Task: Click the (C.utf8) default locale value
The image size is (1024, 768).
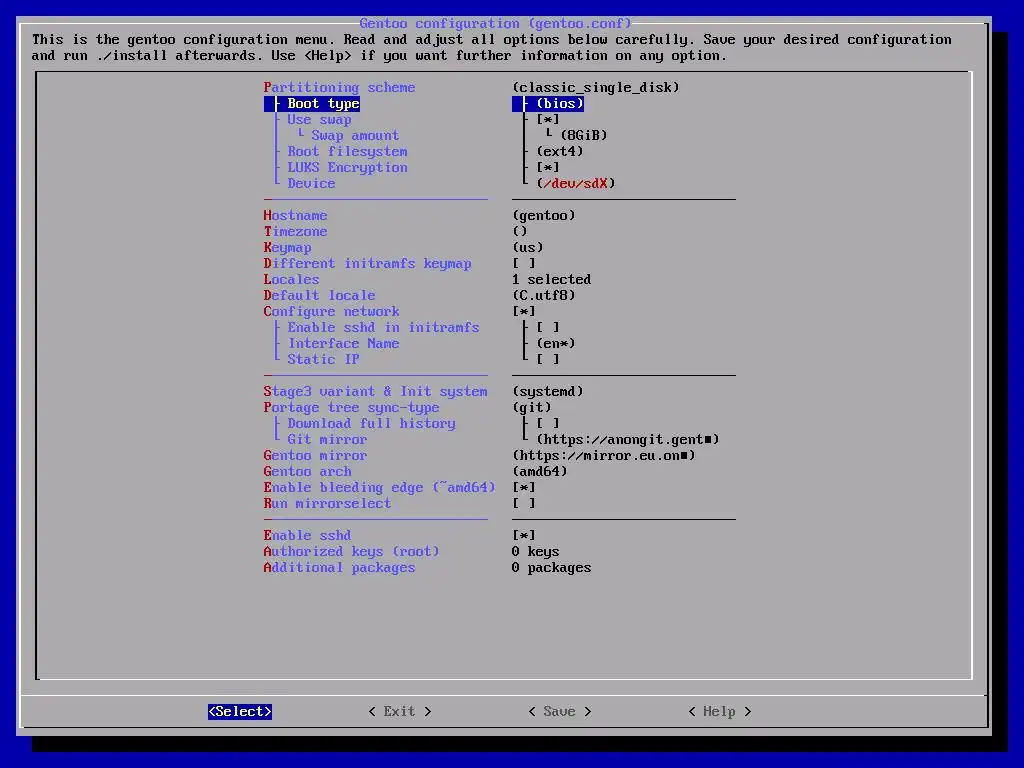Action: (544, 295)
